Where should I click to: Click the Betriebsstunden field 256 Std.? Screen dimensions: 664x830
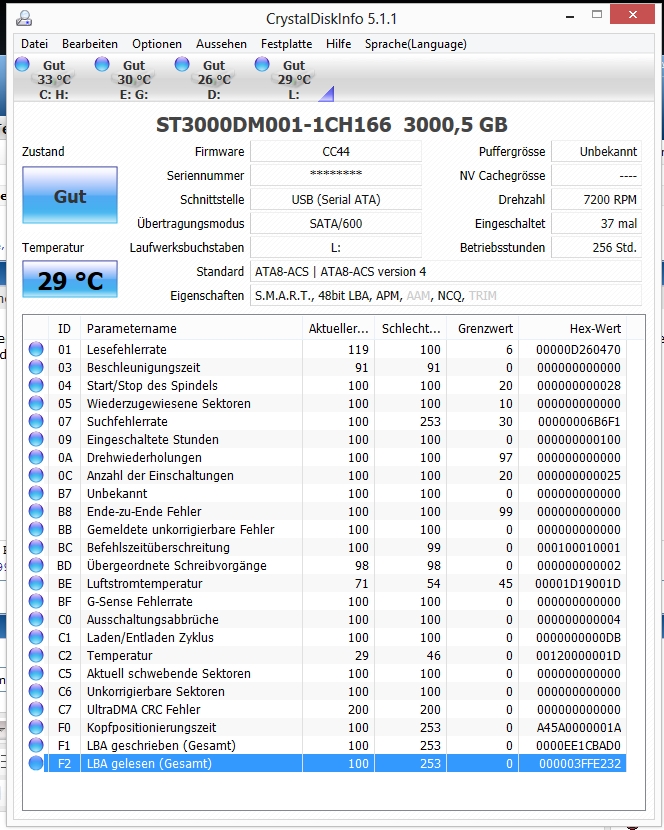[x=596, y=247]
